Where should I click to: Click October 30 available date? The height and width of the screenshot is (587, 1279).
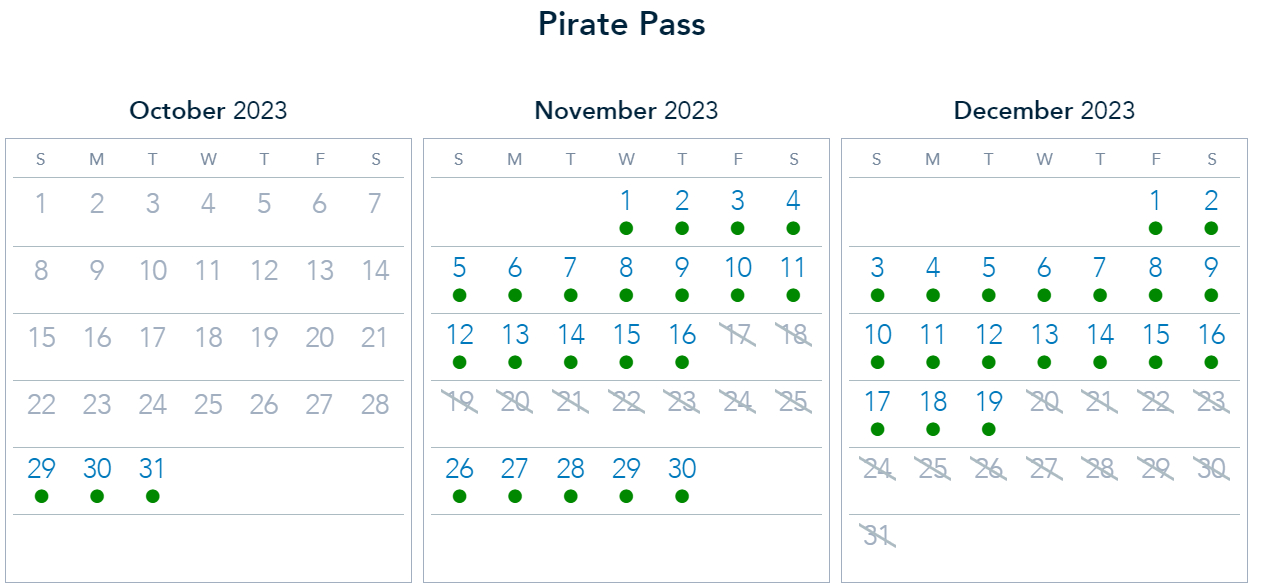tap(97, 469)
